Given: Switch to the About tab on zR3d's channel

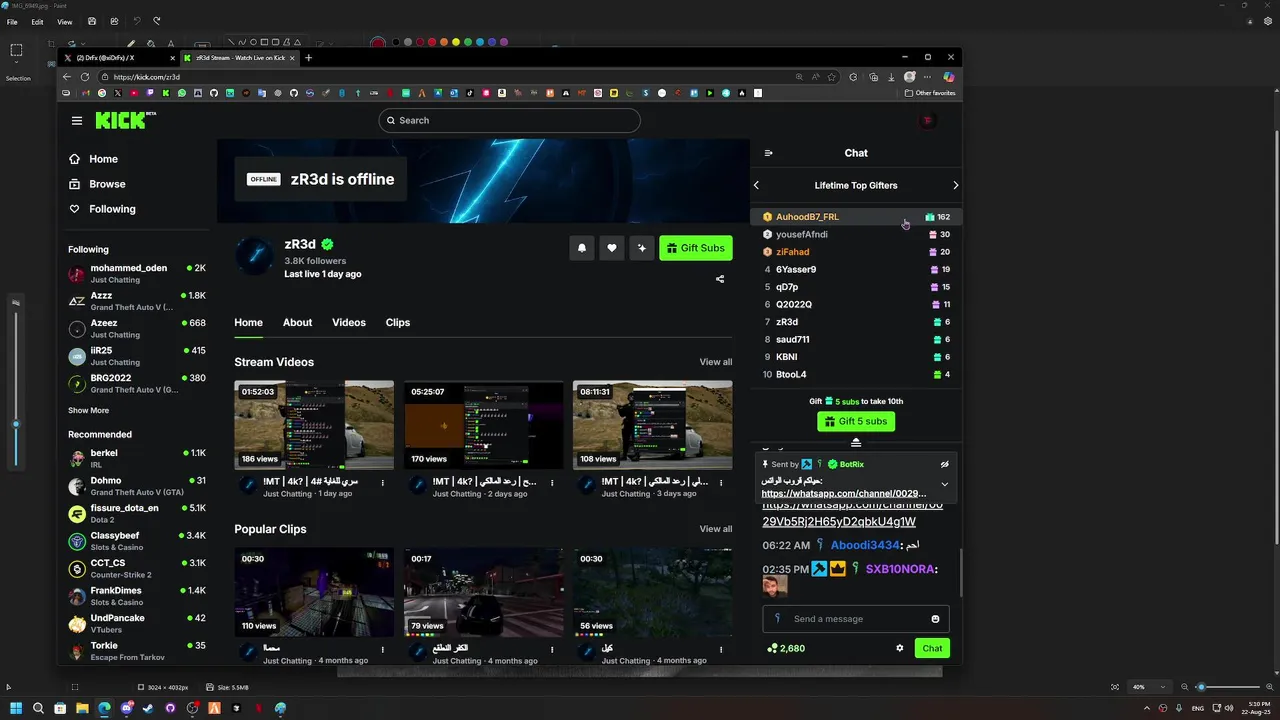Looking at the screenshot, I should click(x=297, y=322).
